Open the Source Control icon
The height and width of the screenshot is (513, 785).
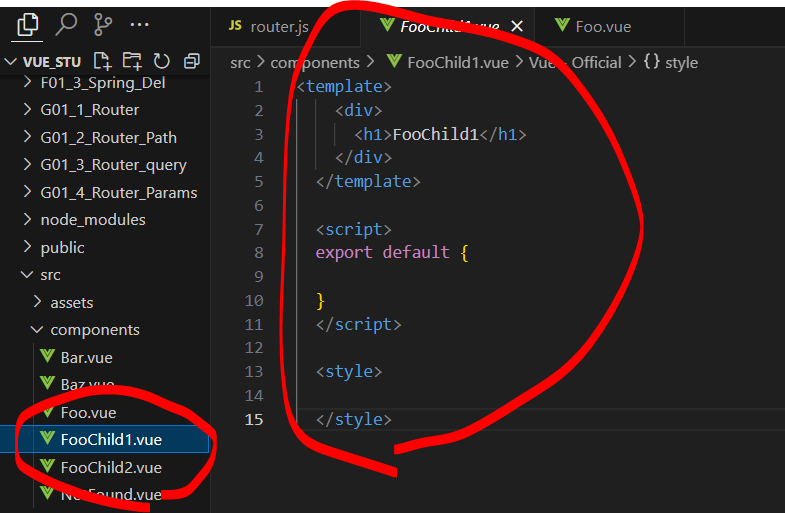click(x=102, y=25)
